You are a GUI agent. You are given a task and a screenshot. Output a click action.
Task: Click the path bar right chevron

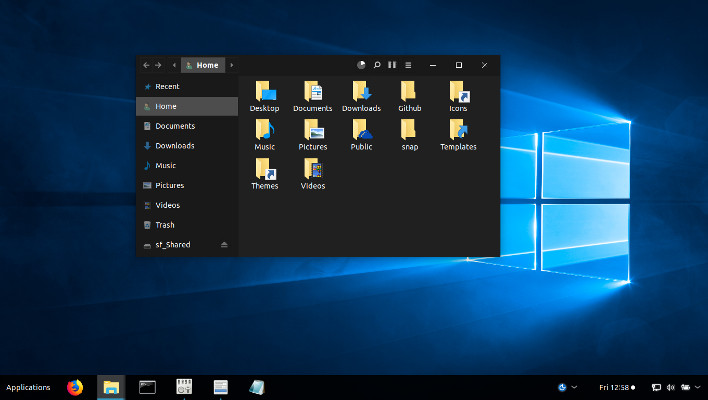point(232,65)
